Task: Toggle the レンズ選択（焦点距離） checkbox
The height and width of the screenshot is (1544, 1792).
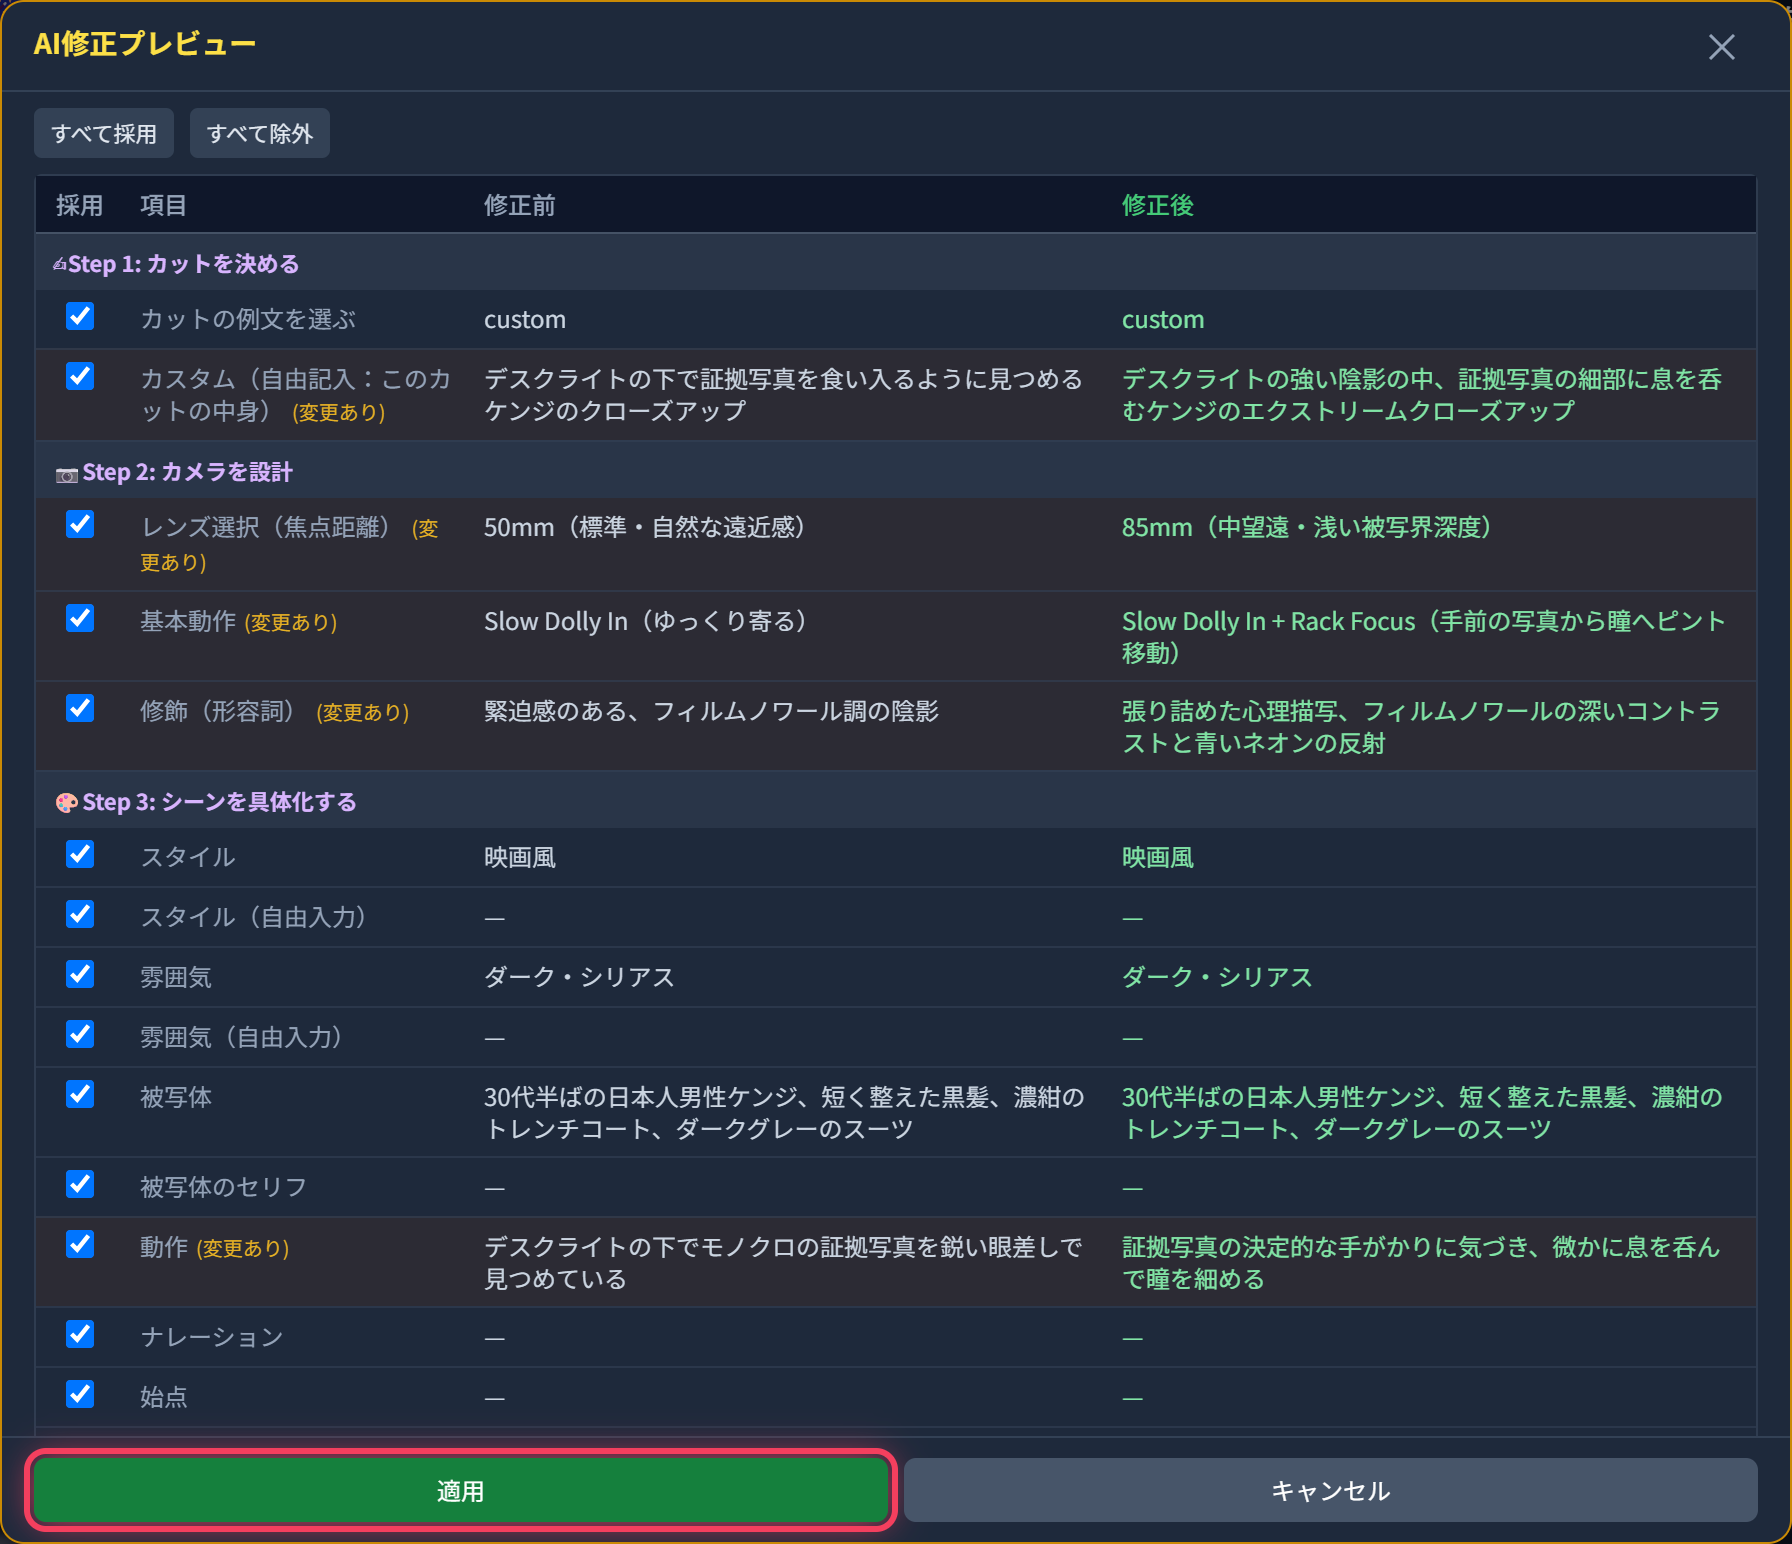Action: [80, 525]
